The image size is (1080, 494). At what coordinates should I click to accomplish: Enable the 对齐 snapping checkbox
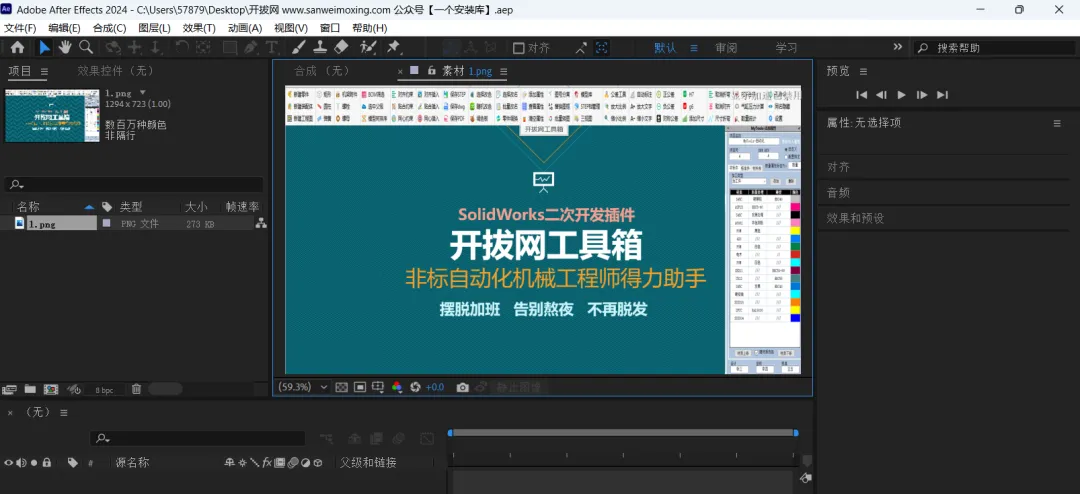click(x=519, y=48)
